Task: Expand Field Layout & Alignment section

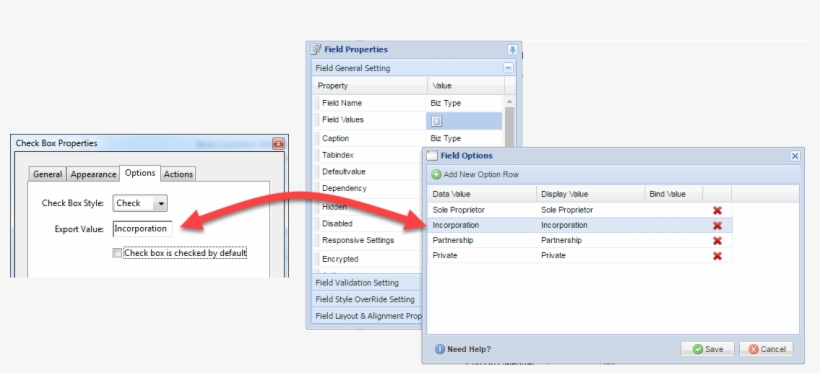Action: click(x=366, y=317)
